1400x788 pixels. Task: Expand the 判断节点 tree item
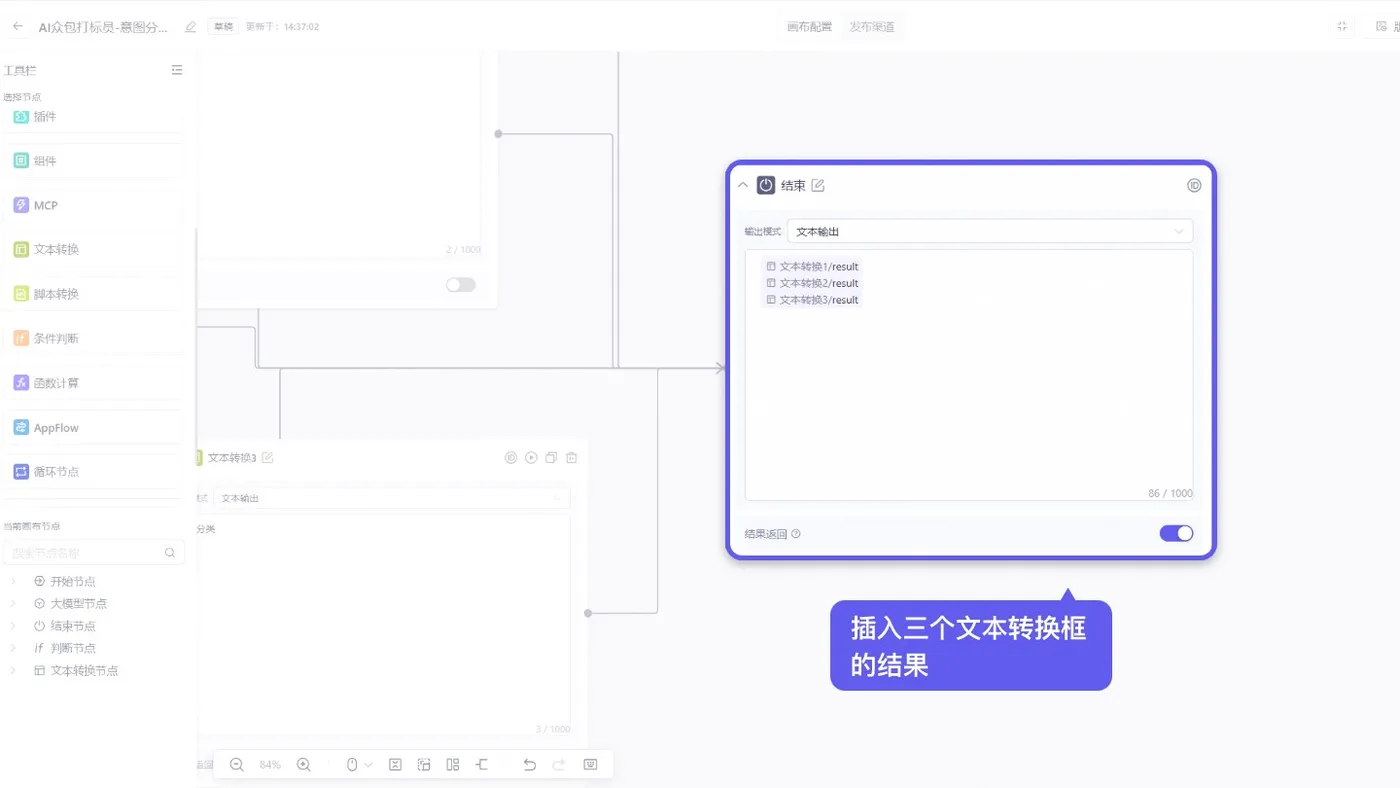(x=13, y=648)
